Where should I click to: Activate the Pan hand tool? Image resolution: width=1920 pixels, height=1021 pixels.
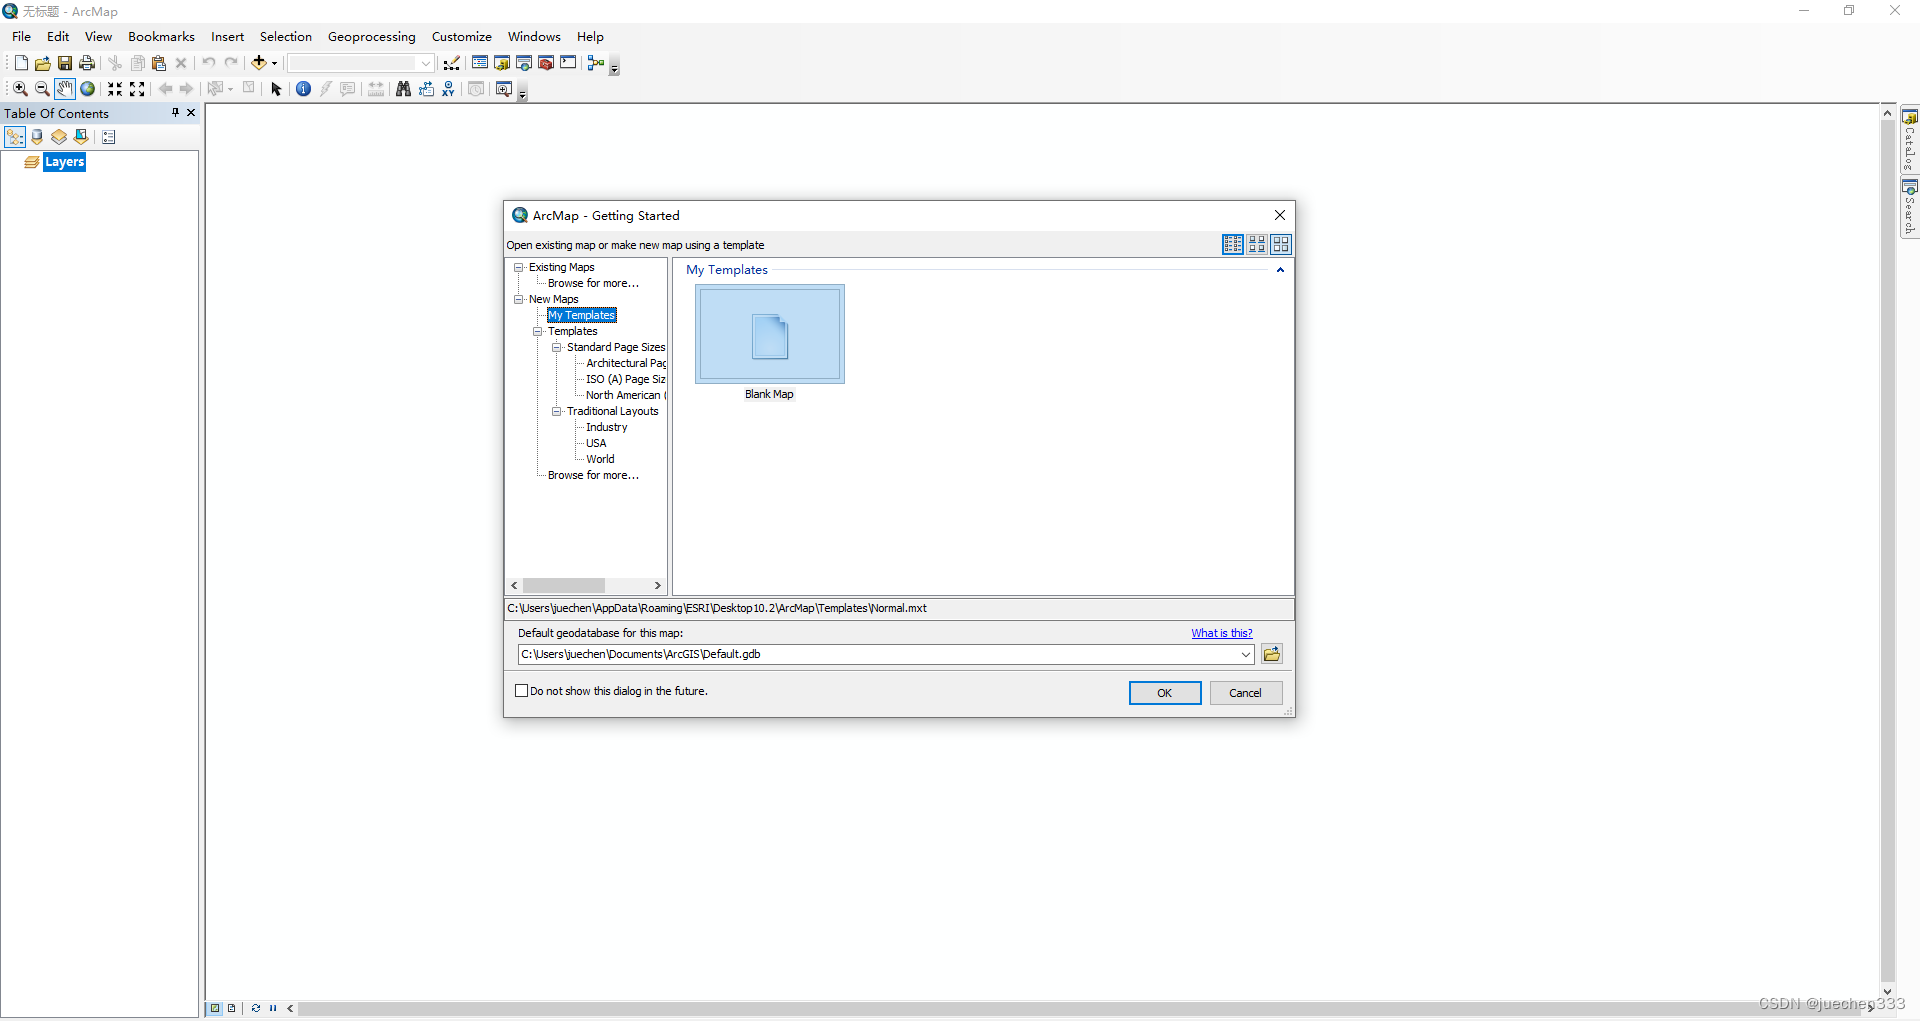(x=65, y=89)
